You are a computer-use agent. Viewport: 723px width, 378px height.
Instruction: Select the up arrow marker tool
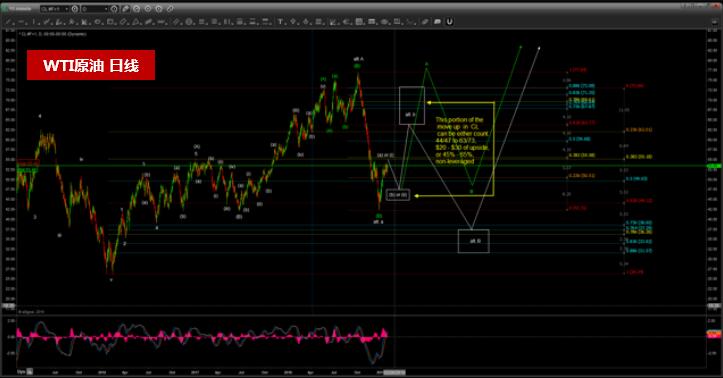click(x=306, y=22)
